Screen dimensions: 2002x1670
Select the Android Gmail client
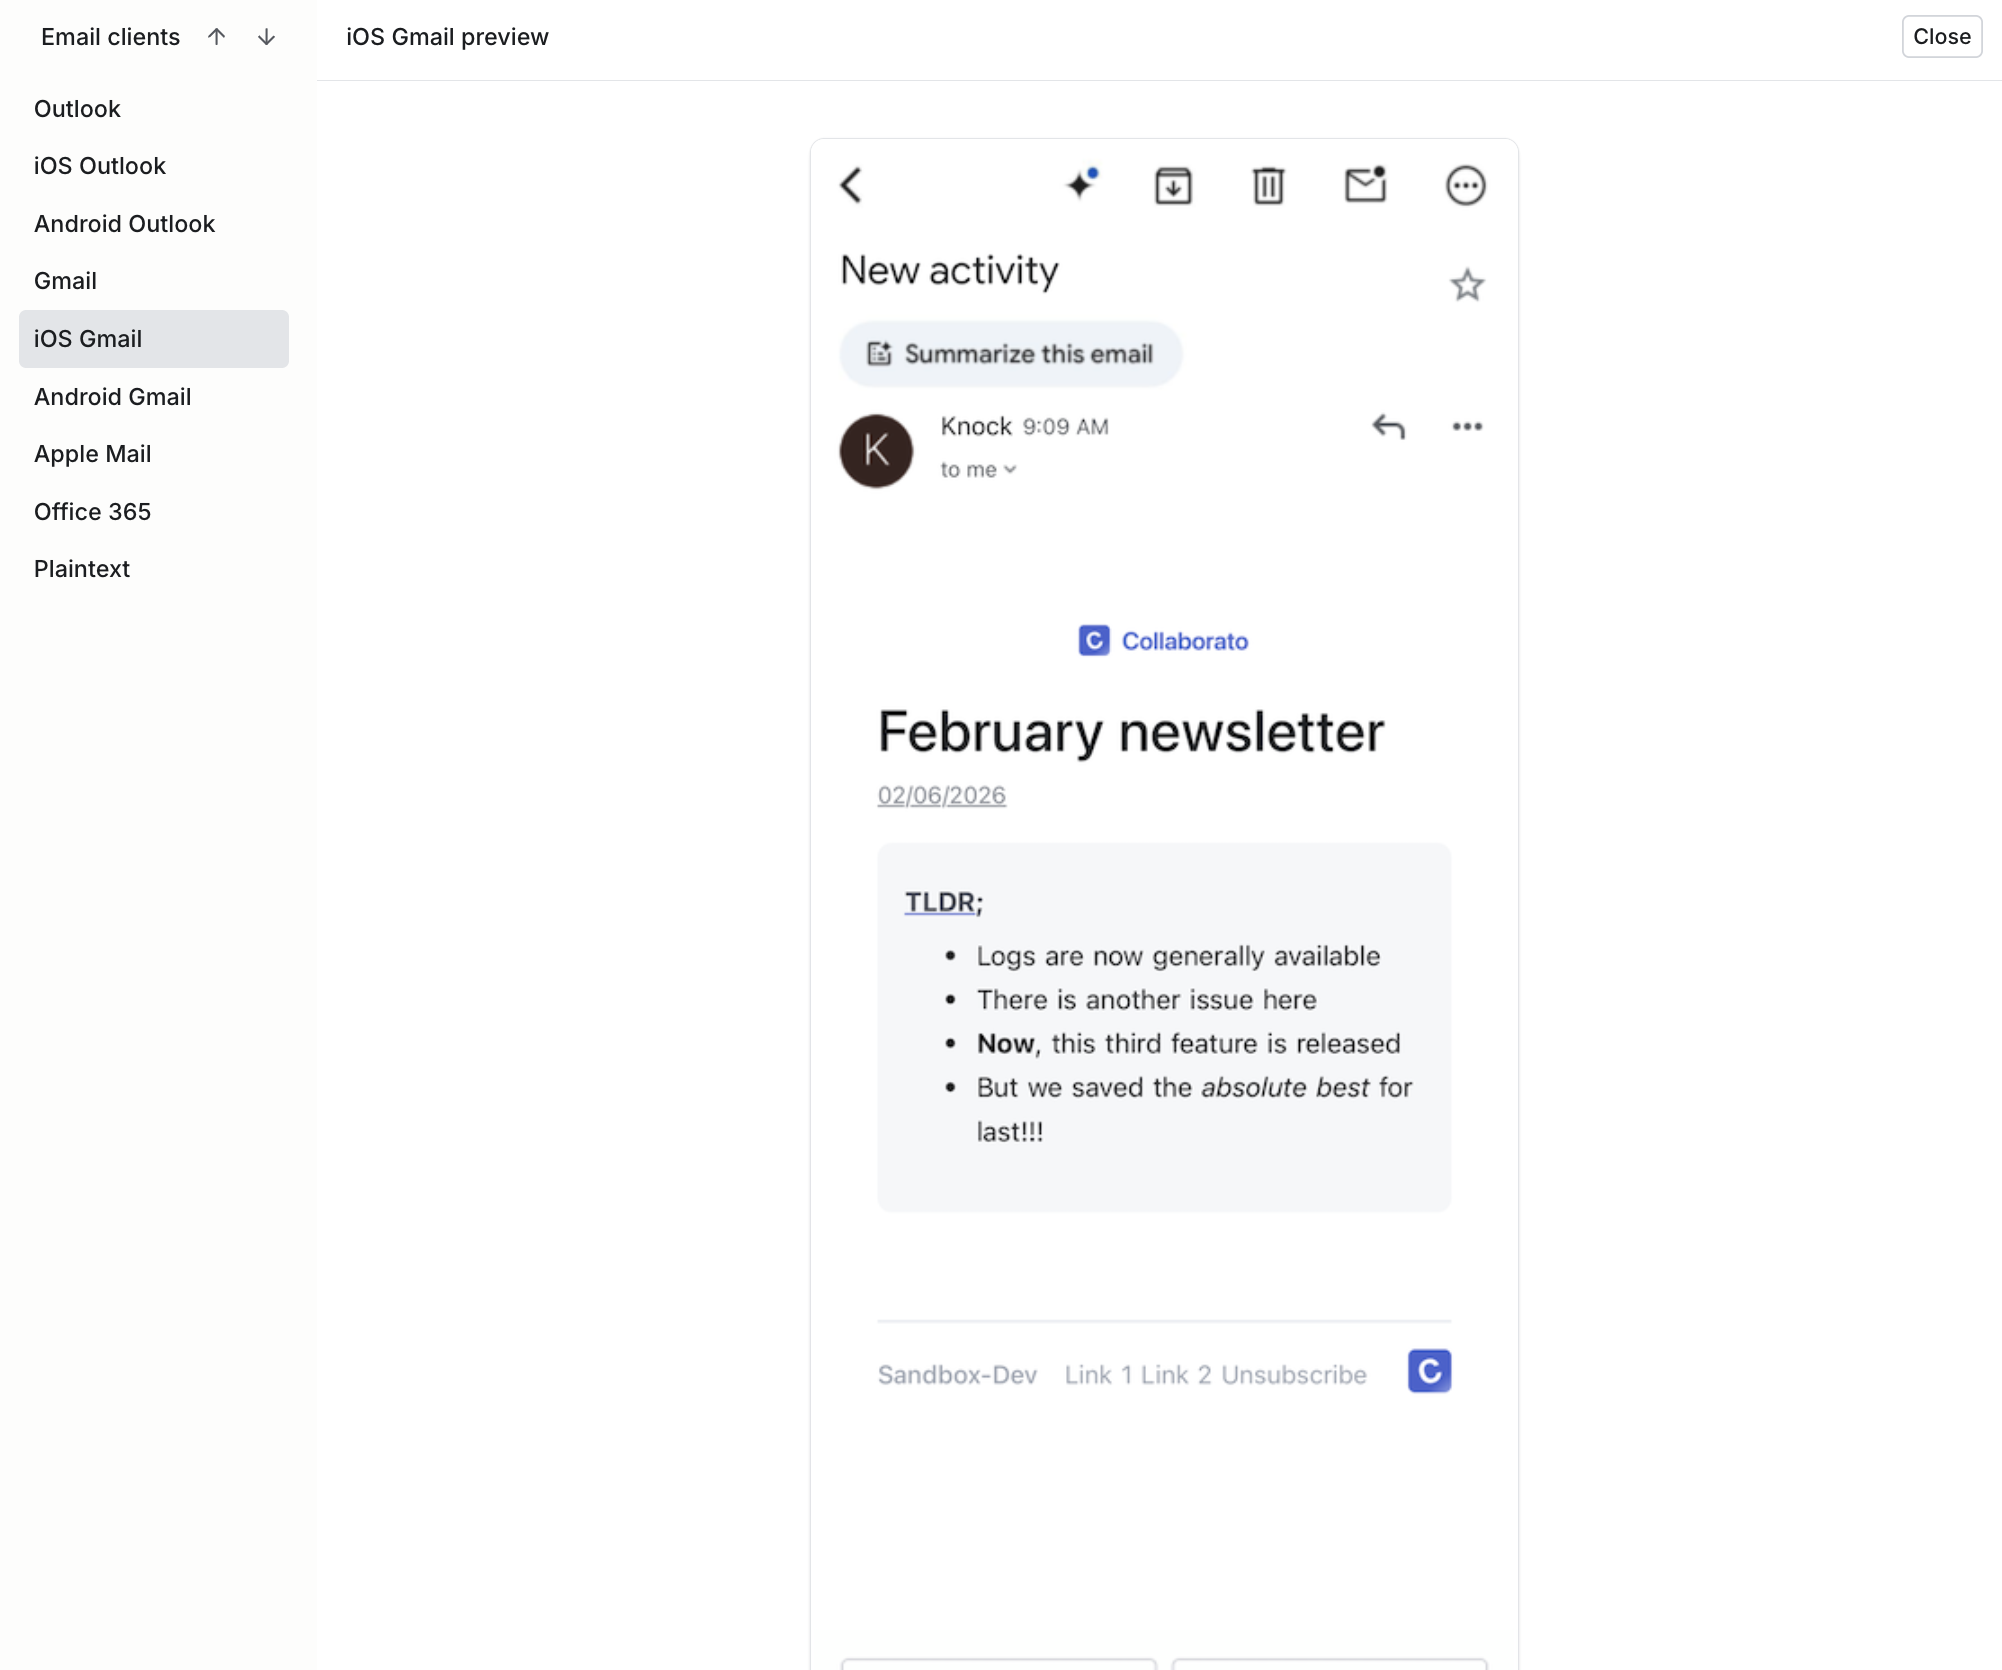113,397
